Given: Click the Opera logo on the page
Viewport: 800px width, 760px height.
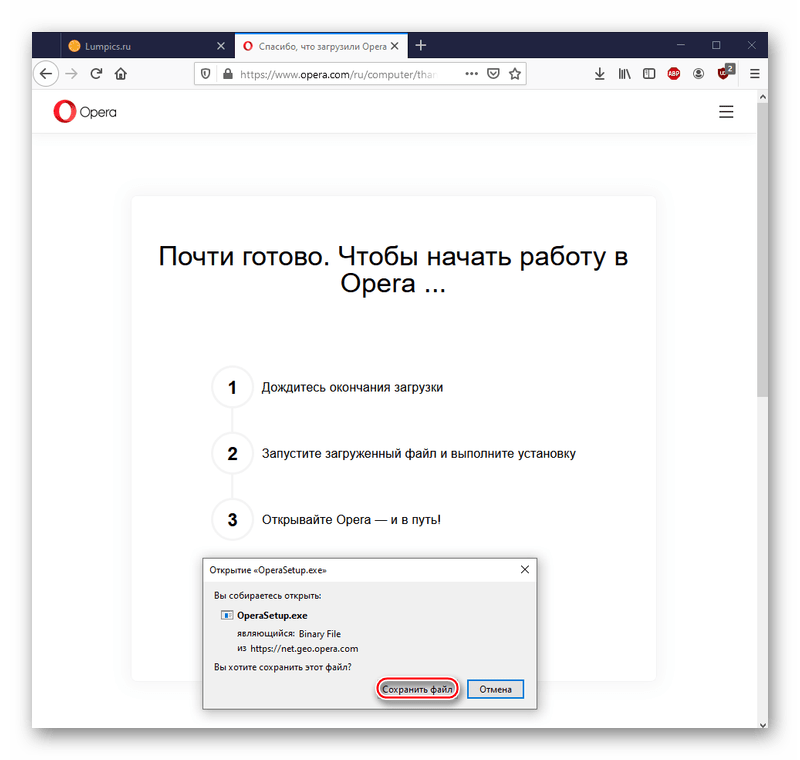Looking at the screenshot, I should pyautogui.click(x=85, y=112).
